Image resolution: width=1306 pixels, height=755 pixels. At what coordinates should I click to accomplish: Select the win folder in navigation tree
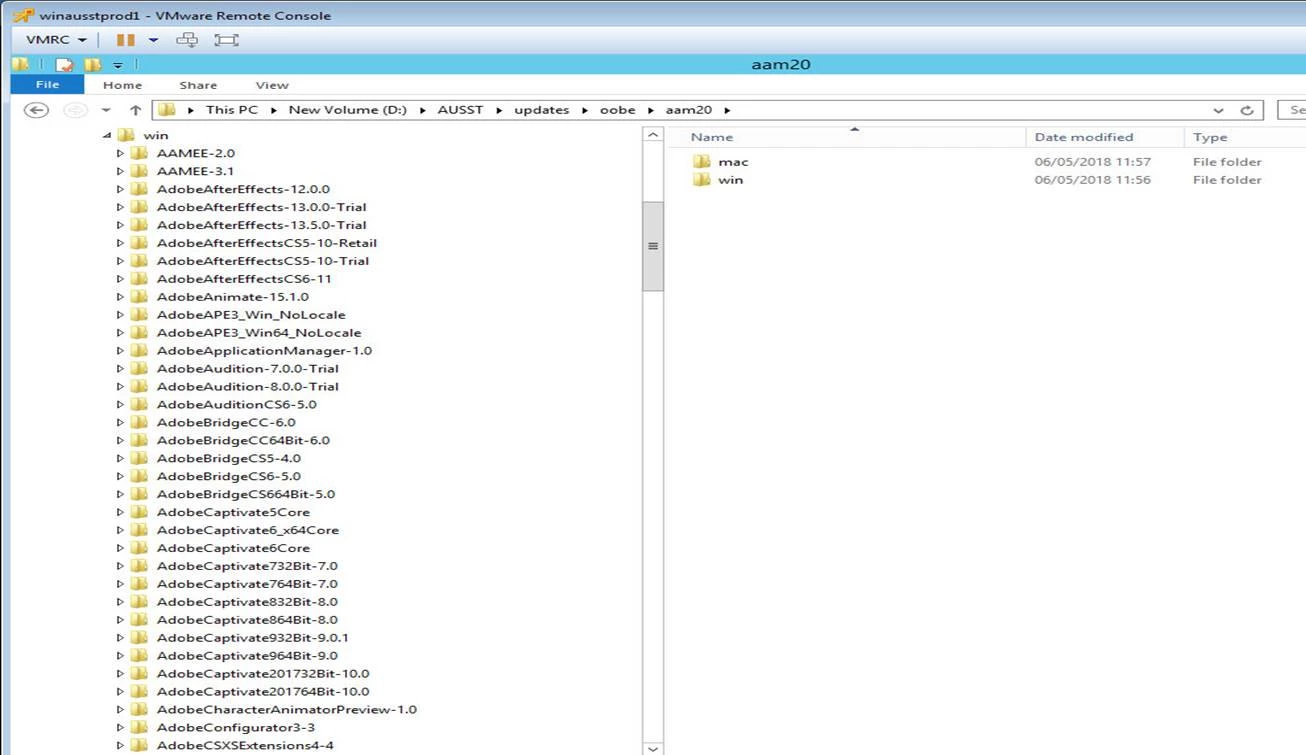156,135
